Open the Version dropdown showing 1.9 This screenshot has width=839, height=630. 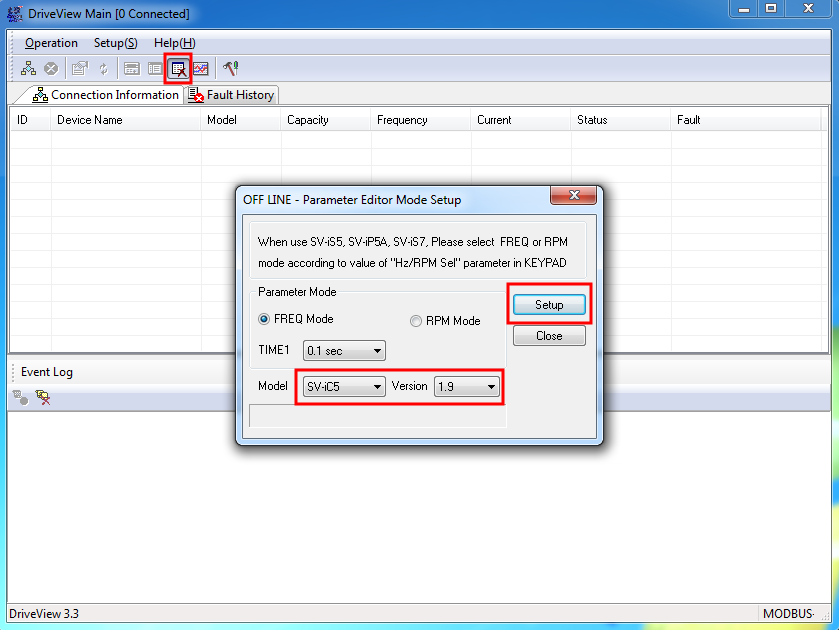tap(467, 386)
